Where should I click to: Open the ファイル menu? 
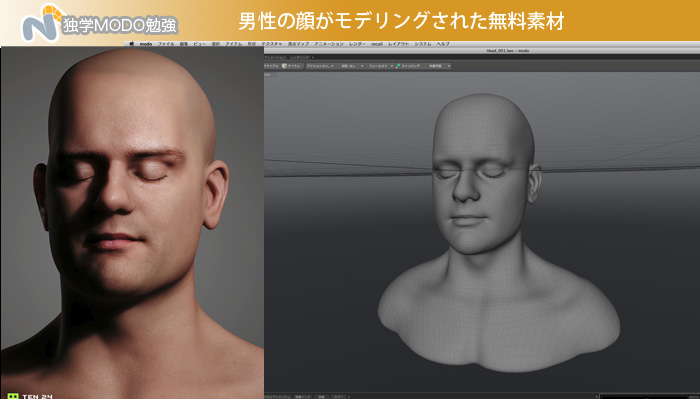click(166, 44)
